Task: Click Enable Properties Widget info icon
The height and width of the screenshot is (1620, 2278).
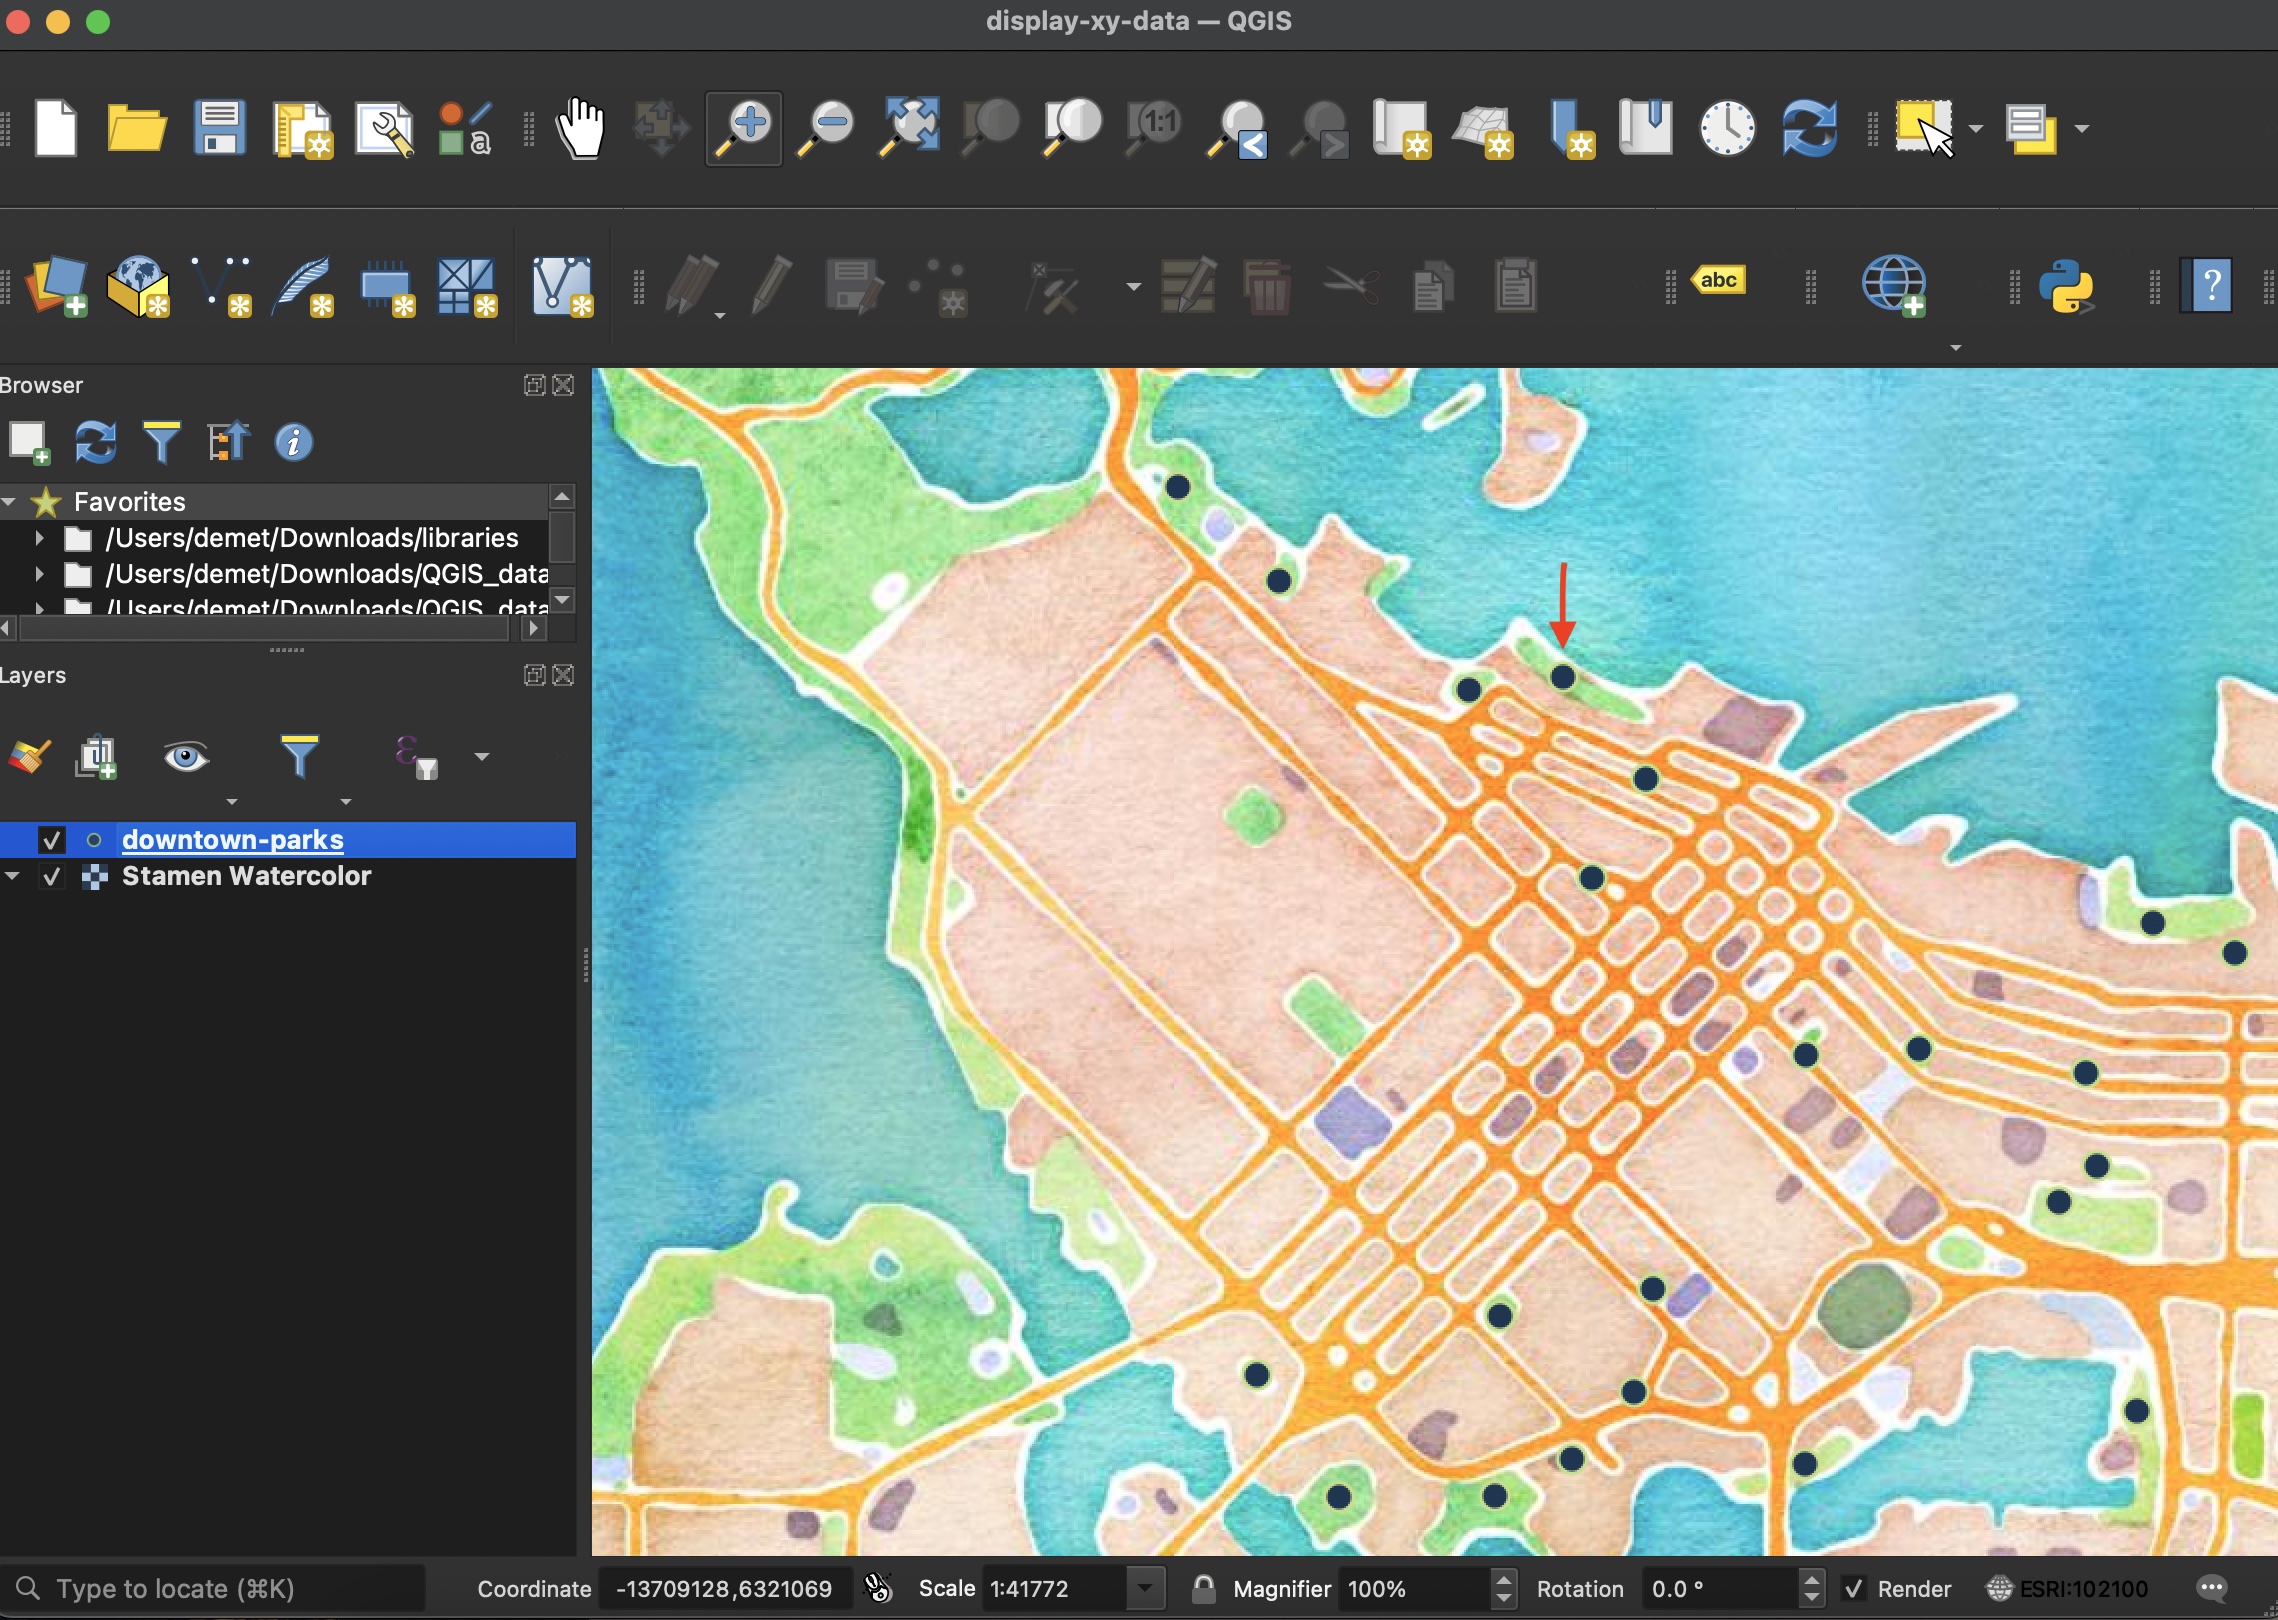Action: pyautogui.click(x=293, y=442)
